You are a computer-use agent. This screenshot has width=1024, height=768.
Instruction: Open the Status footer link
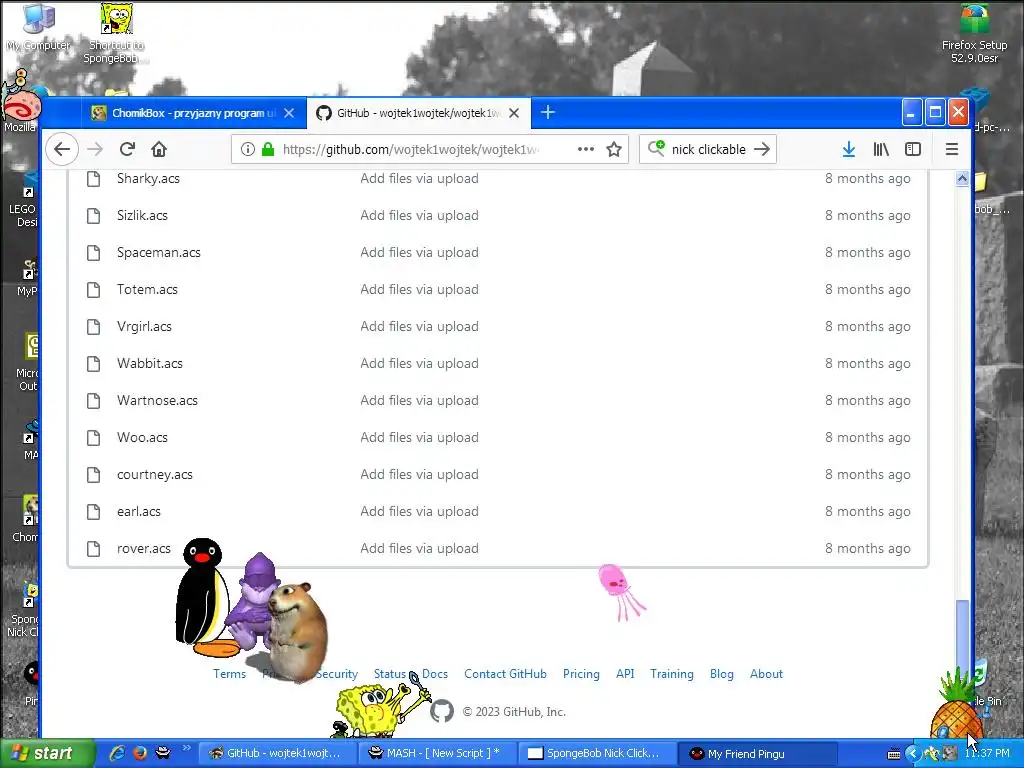(390, 674)
